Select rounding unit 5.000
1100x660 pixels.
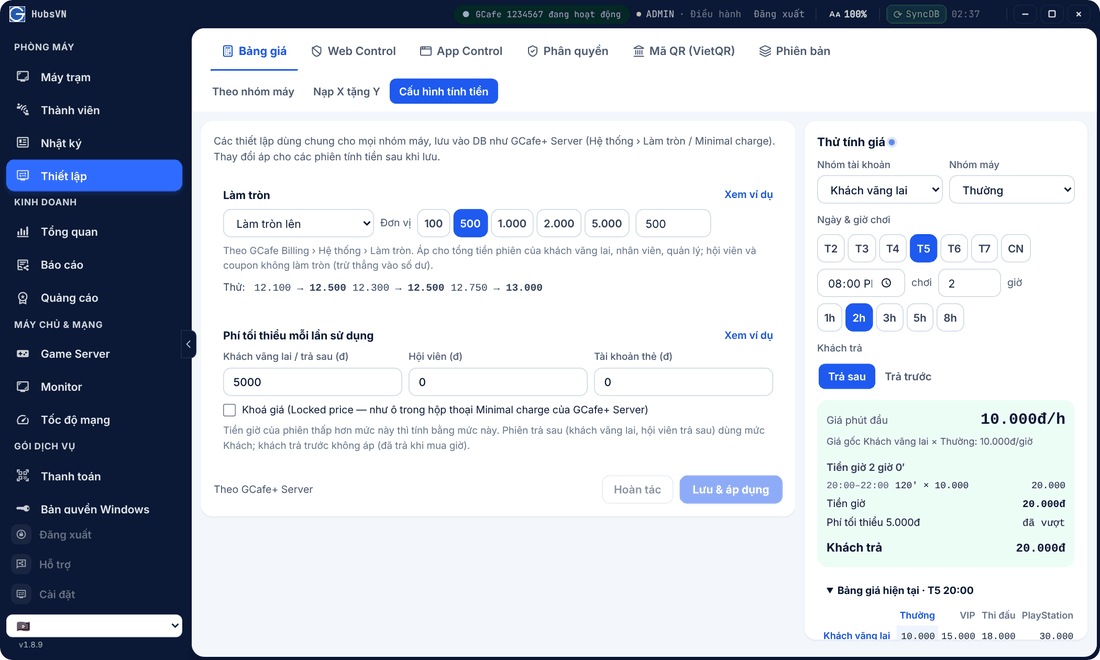pyautogui.click(x=607, y=224)
